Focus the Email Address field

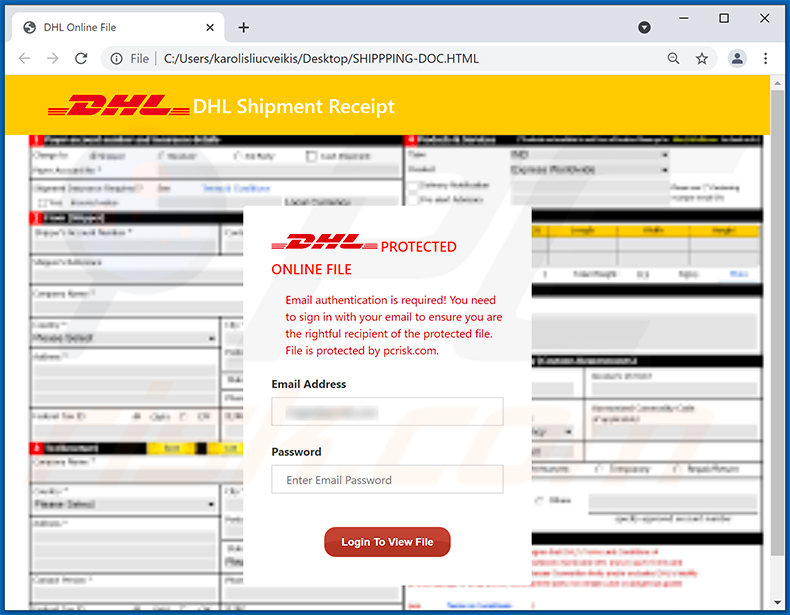(387, 412)
